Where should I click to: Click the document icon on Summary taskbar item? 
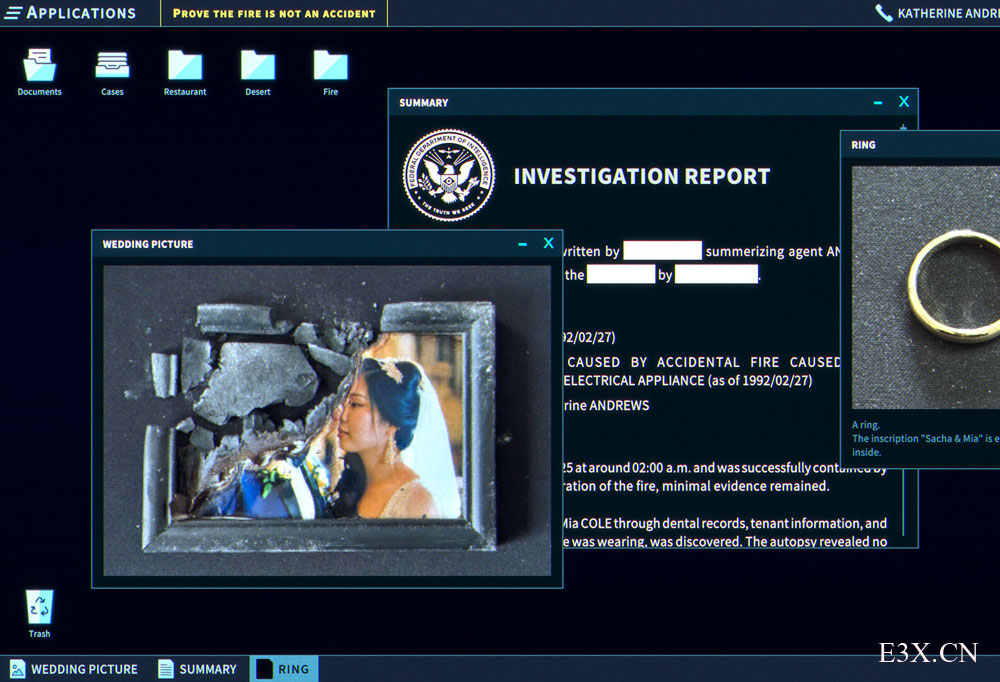tap(166, 669)
